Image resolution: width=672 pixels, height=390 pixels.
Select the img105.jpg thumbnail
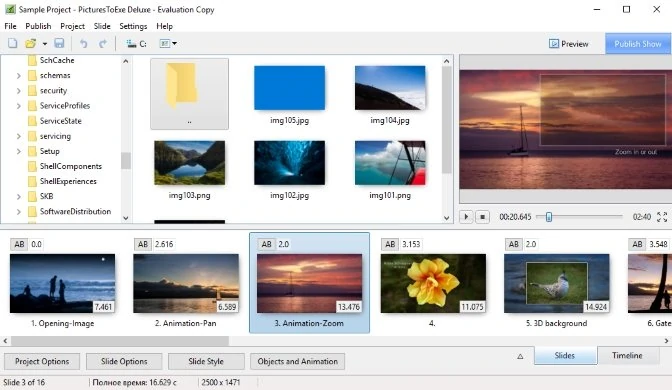coord(289,88)
